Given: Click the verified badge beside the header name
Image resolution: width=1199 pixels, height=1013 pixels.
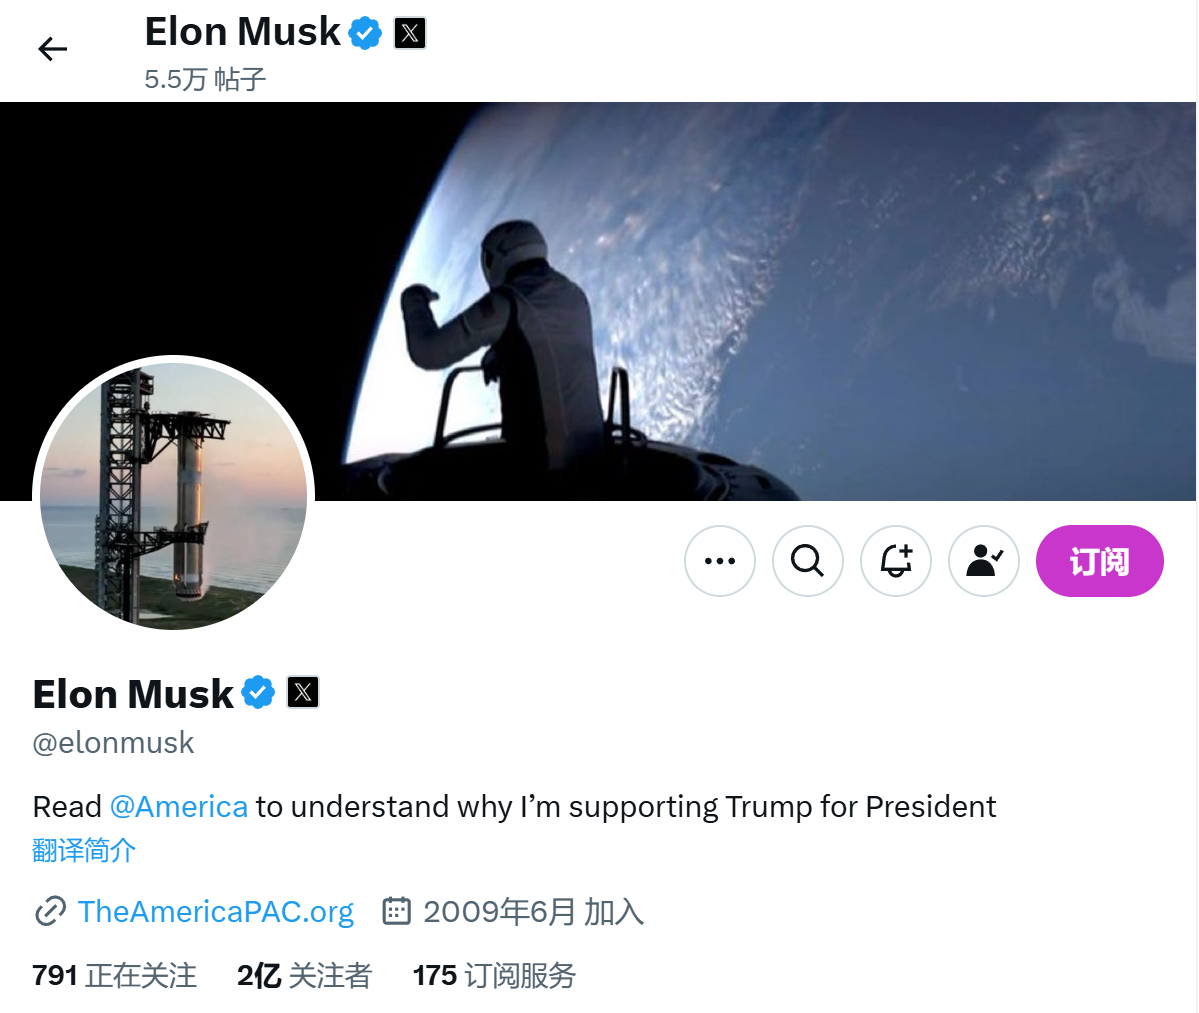Looking at the screenshot, I should (x=365, y=33).
